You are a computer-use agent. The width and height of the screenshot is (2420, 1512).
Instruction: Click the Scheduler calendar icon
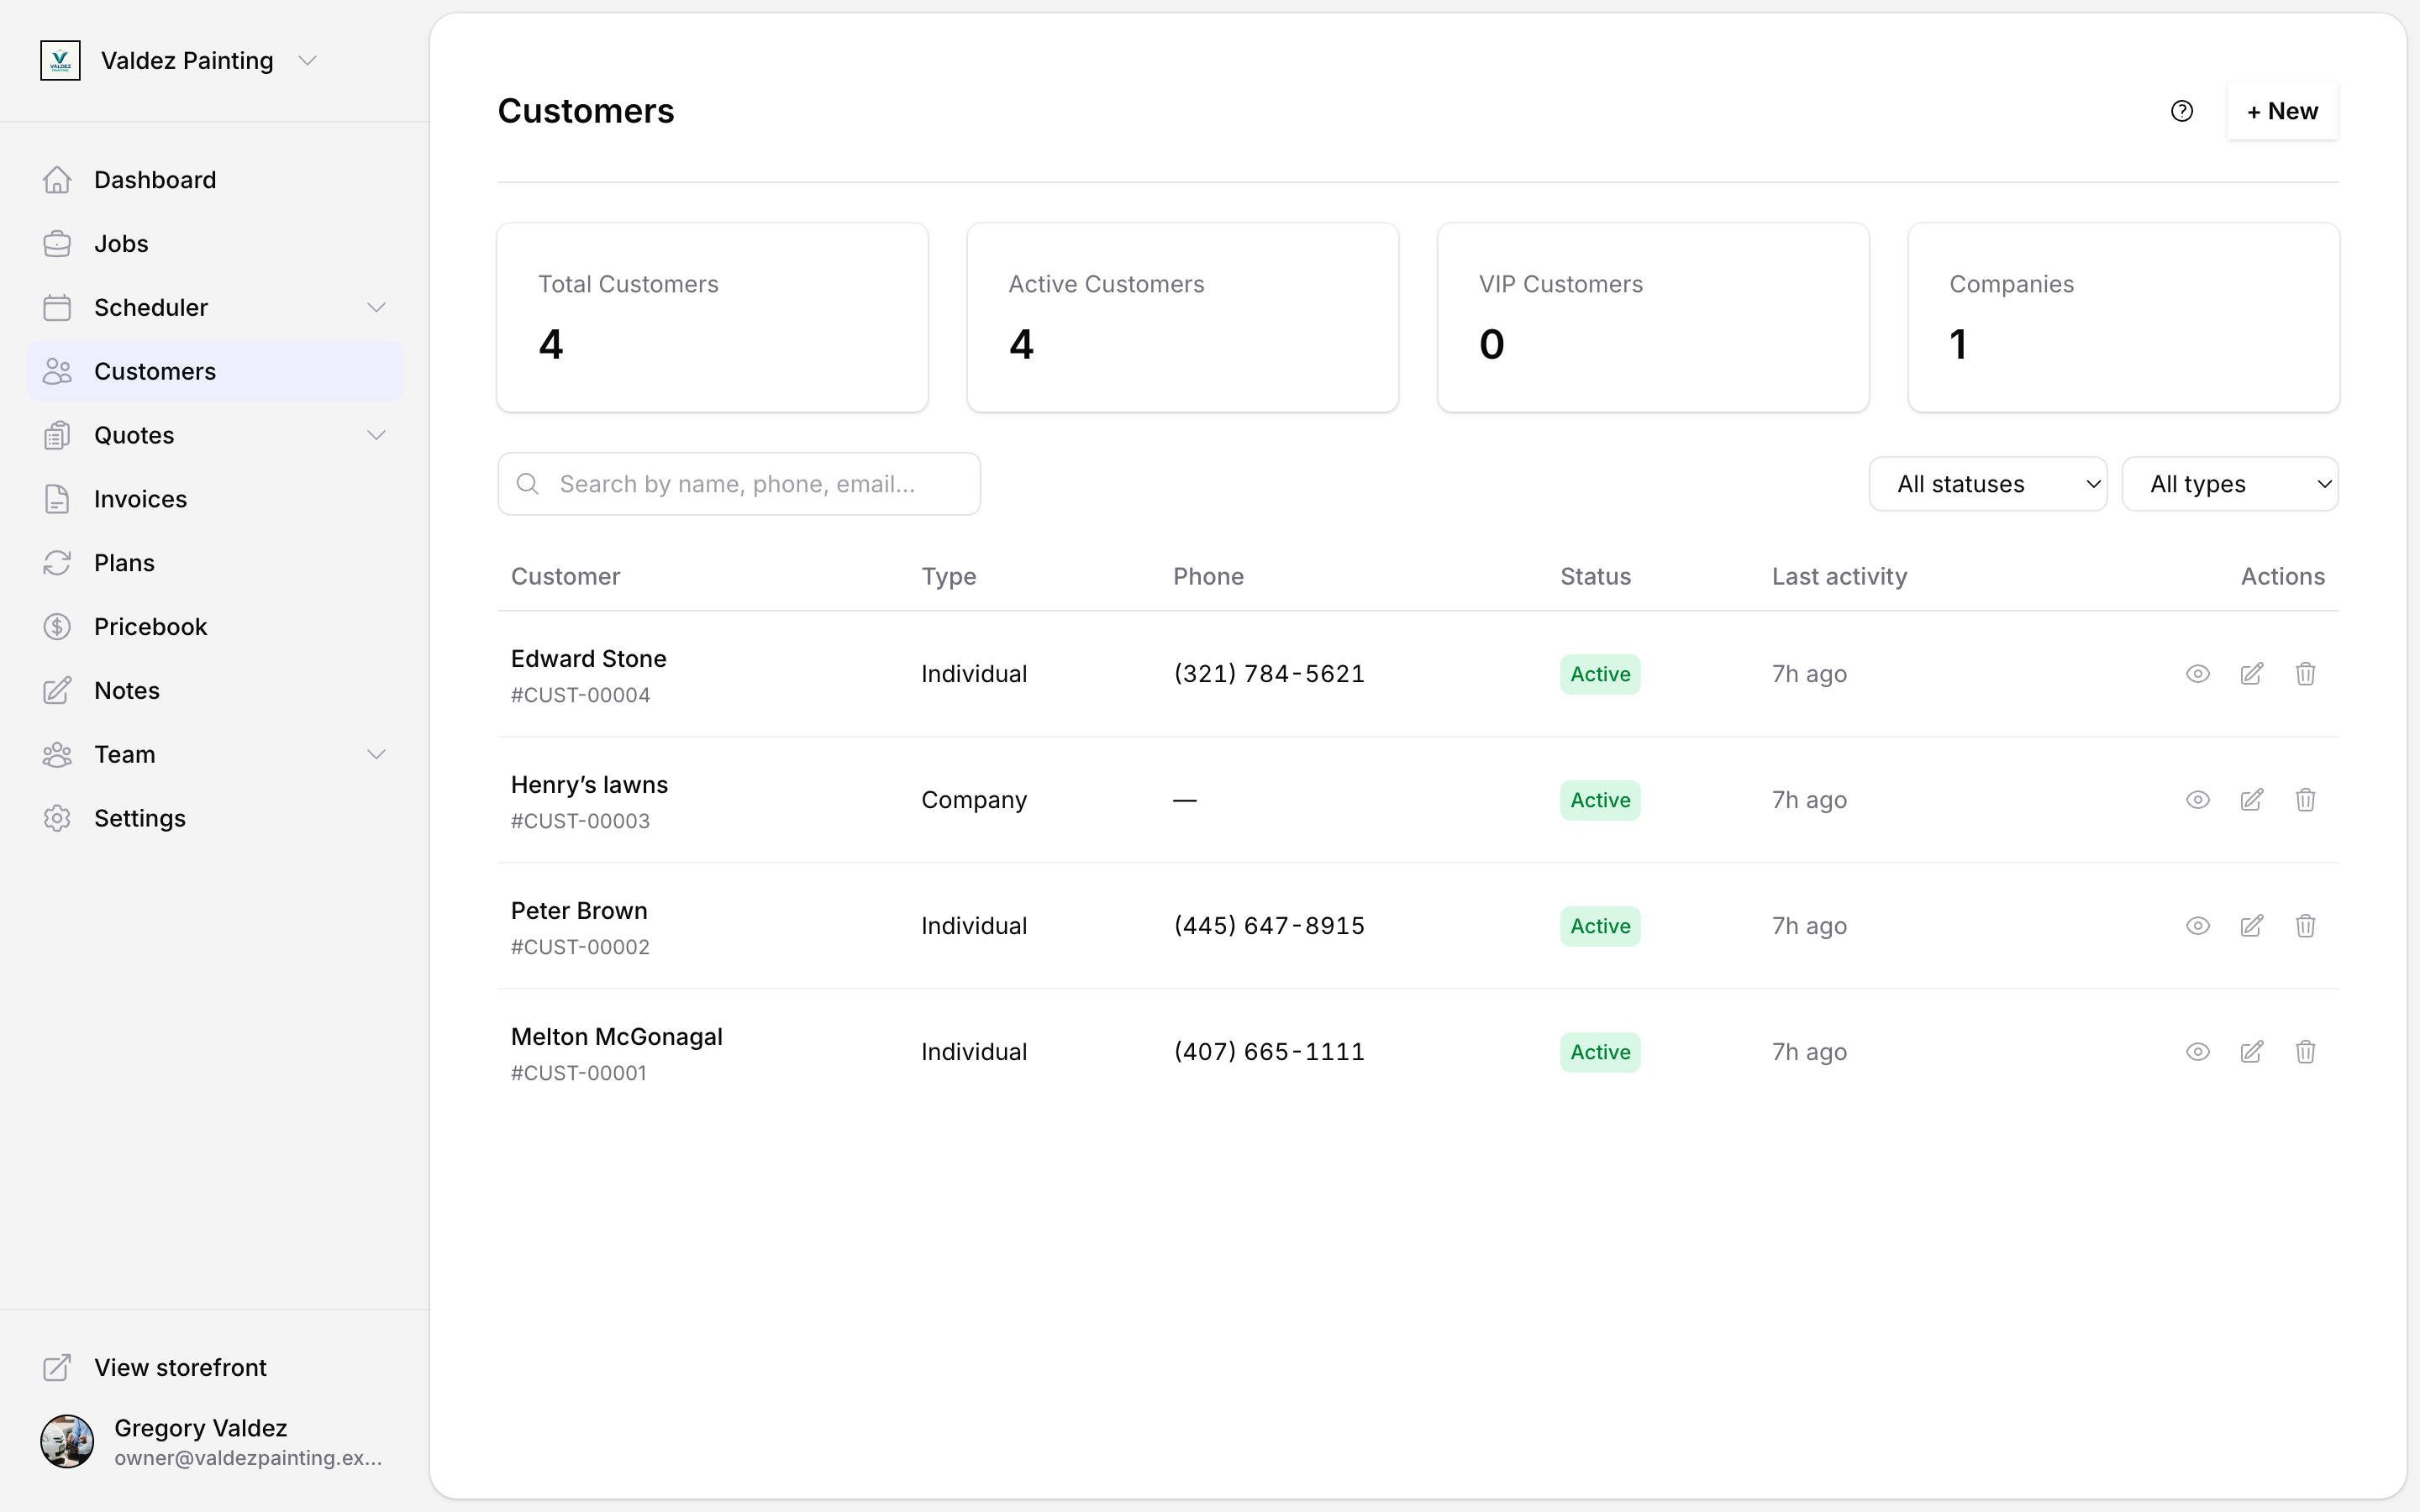click(57, 308)
